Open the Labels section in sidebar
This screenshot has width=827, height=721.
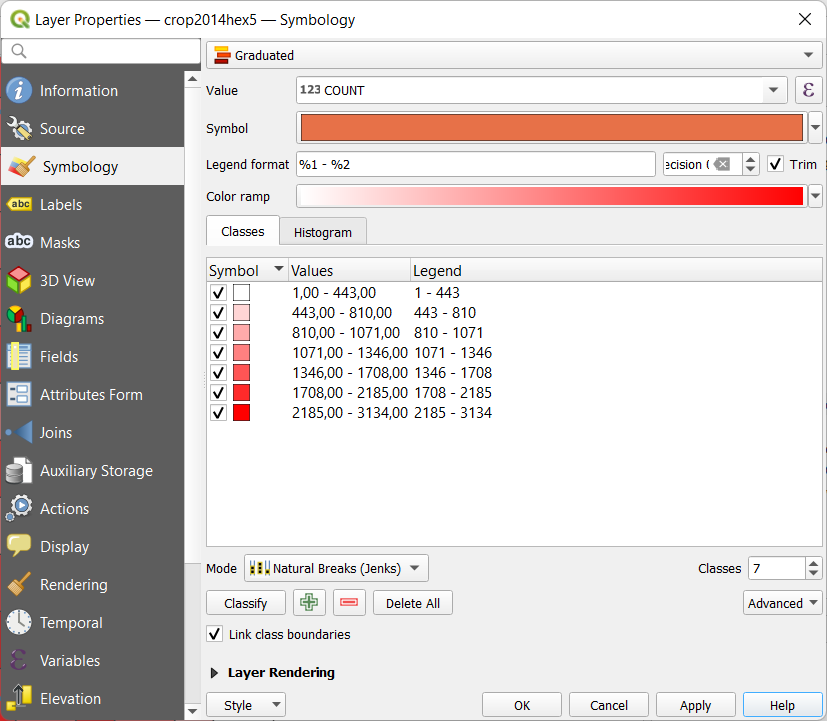tap(60, 205)
